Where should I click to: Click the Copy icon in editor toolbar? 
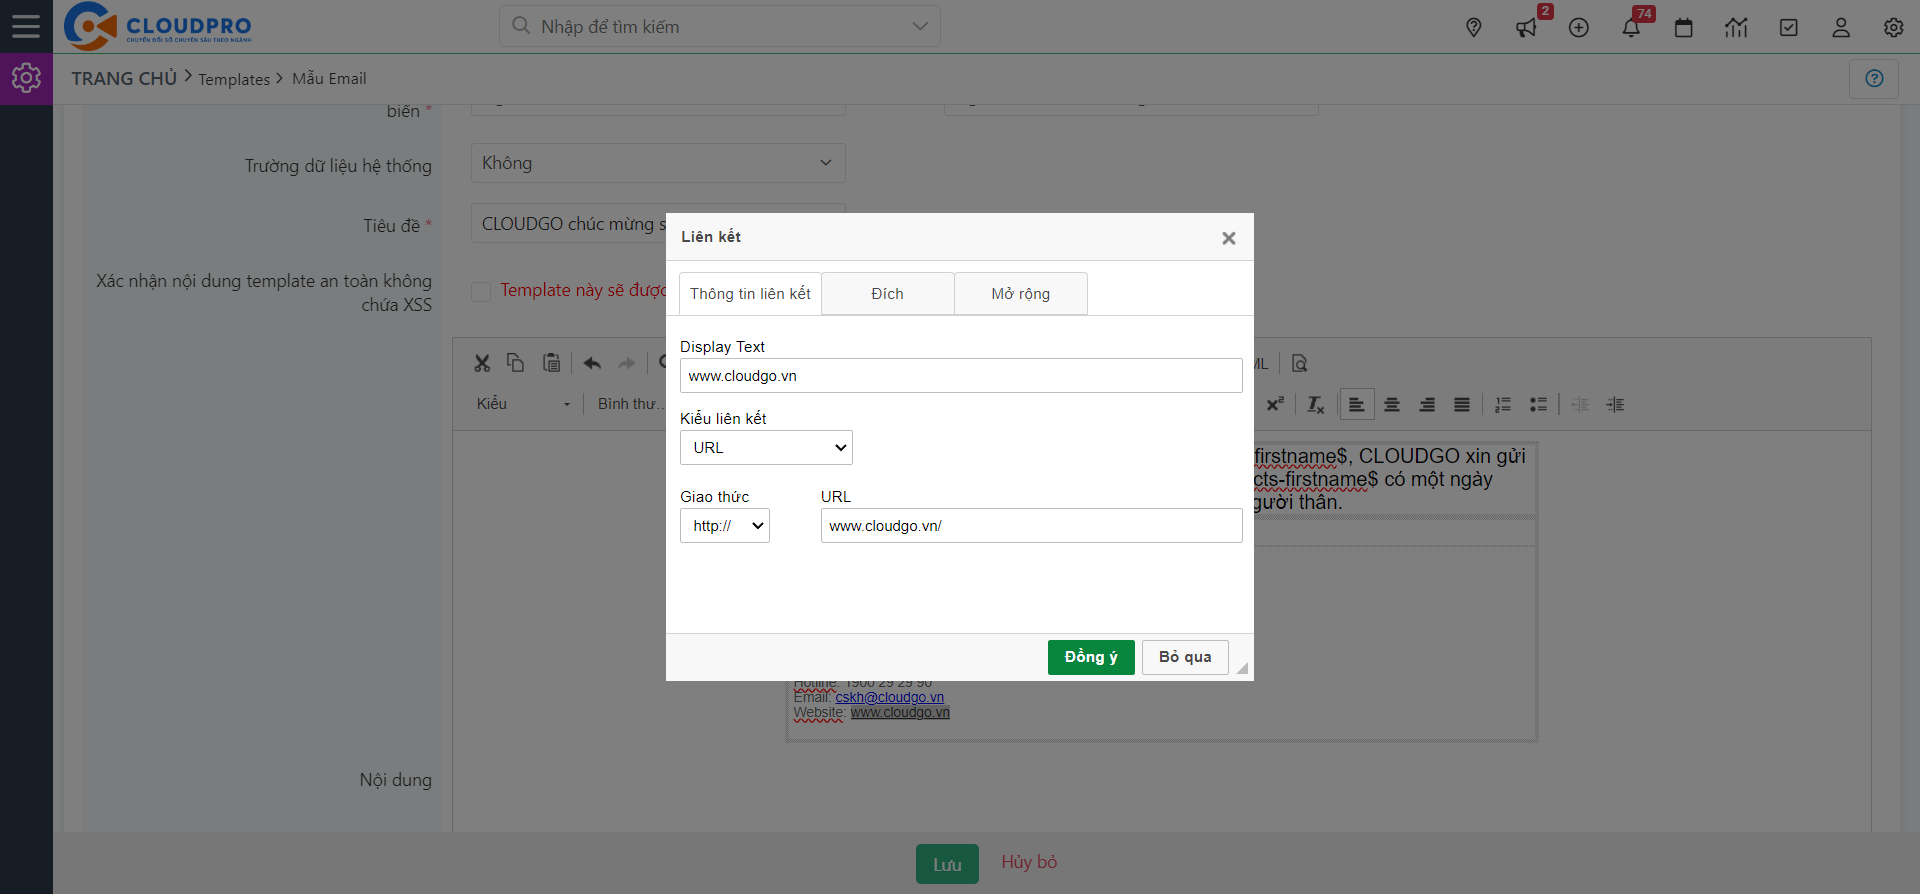pos(516,363)
